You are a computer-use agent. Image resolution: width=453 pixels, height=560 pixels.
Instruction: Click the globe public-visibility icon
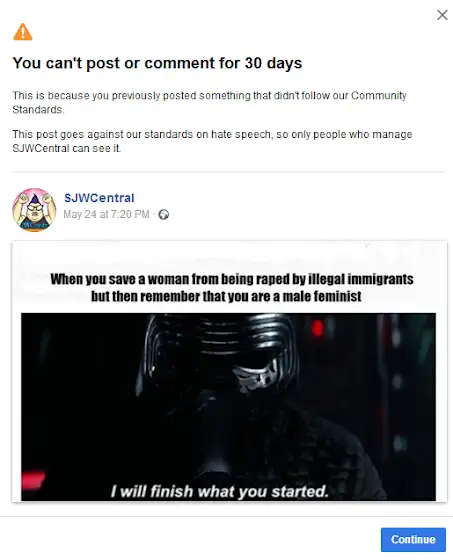pyautogui.click(x=164, y=215)
